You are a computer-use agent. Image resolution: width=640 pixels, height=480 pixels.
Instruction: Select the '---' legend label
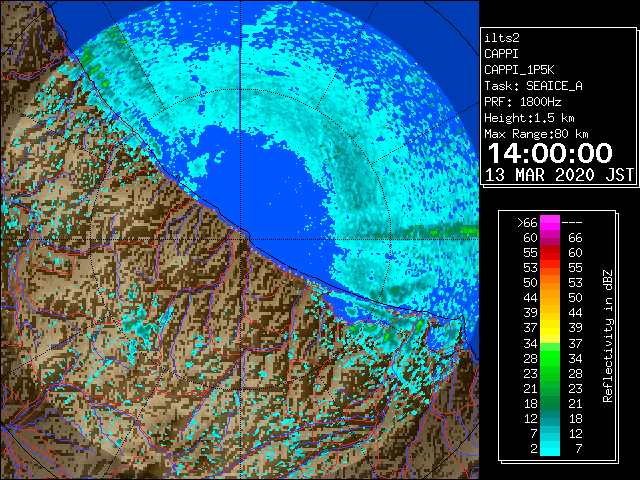(x=572, y=222)
